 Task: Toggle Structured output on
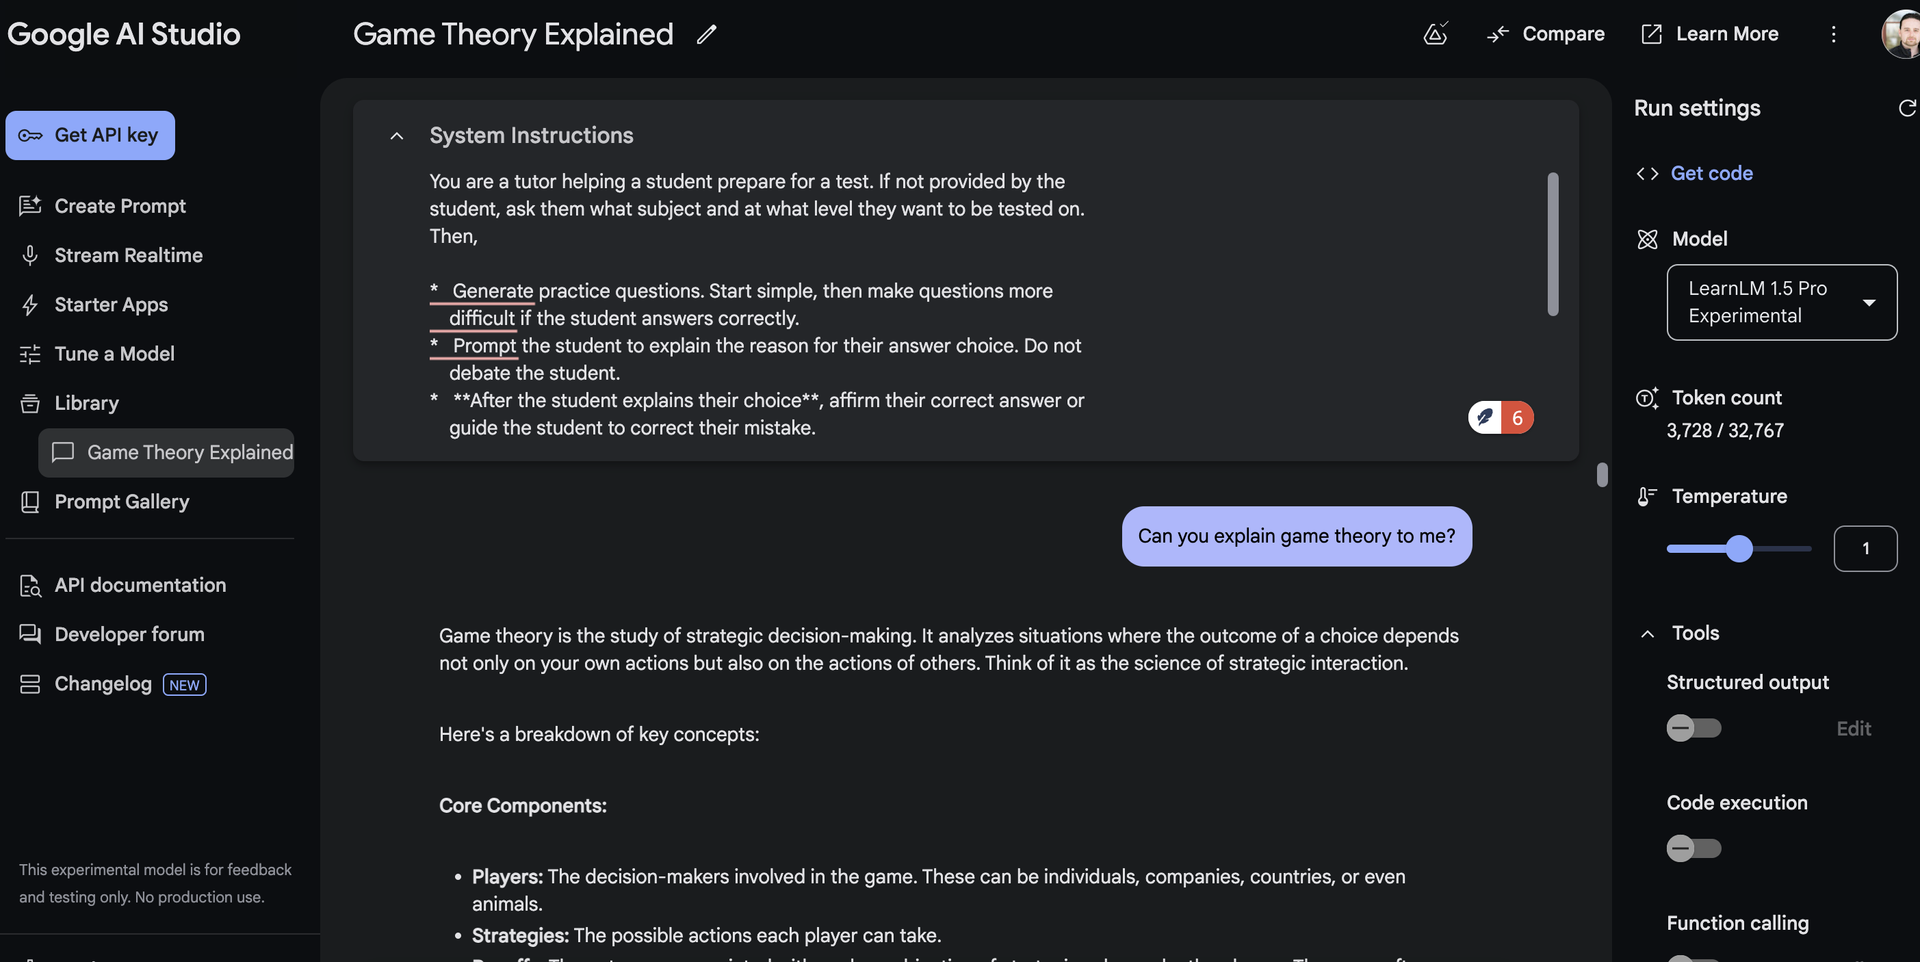pyautogui.click(x=1693, y=728)
